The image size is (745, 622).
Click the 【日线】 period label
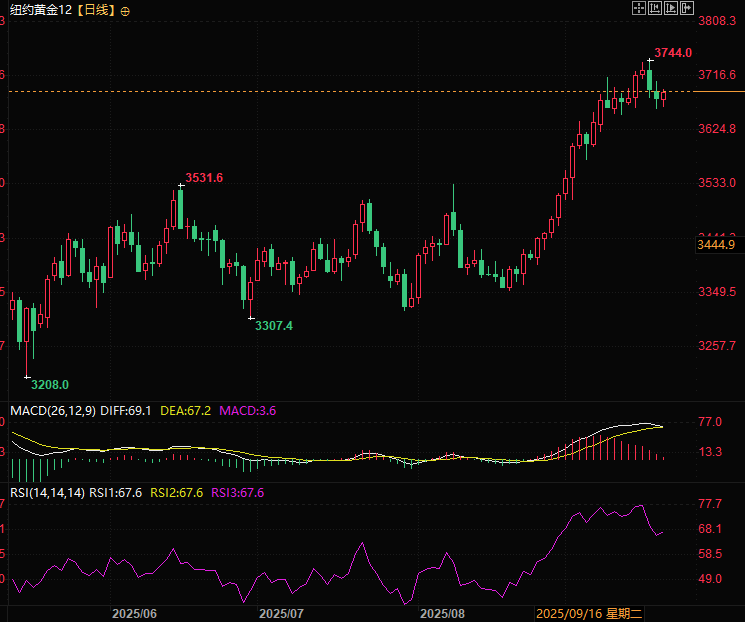tap(96, 10)
